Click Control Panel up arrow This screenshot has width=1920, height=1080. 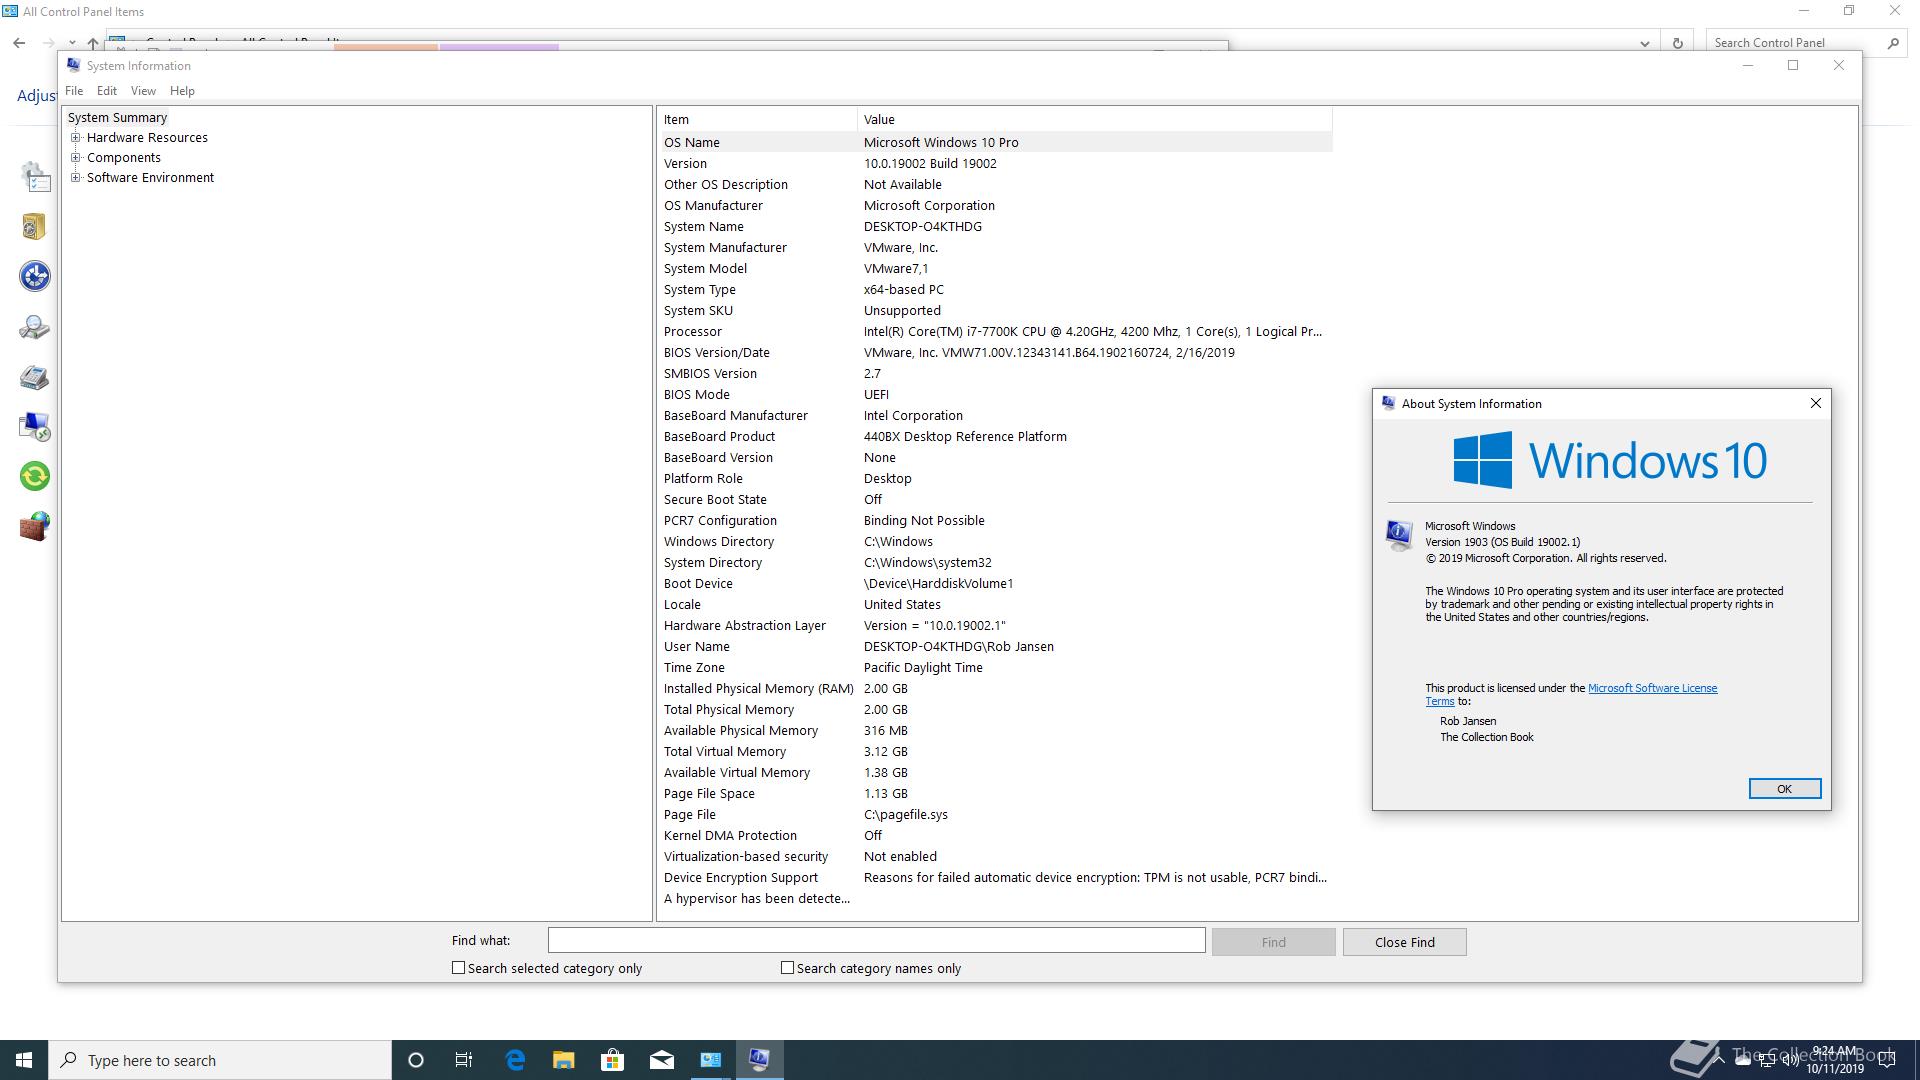(x=93, y=43)
